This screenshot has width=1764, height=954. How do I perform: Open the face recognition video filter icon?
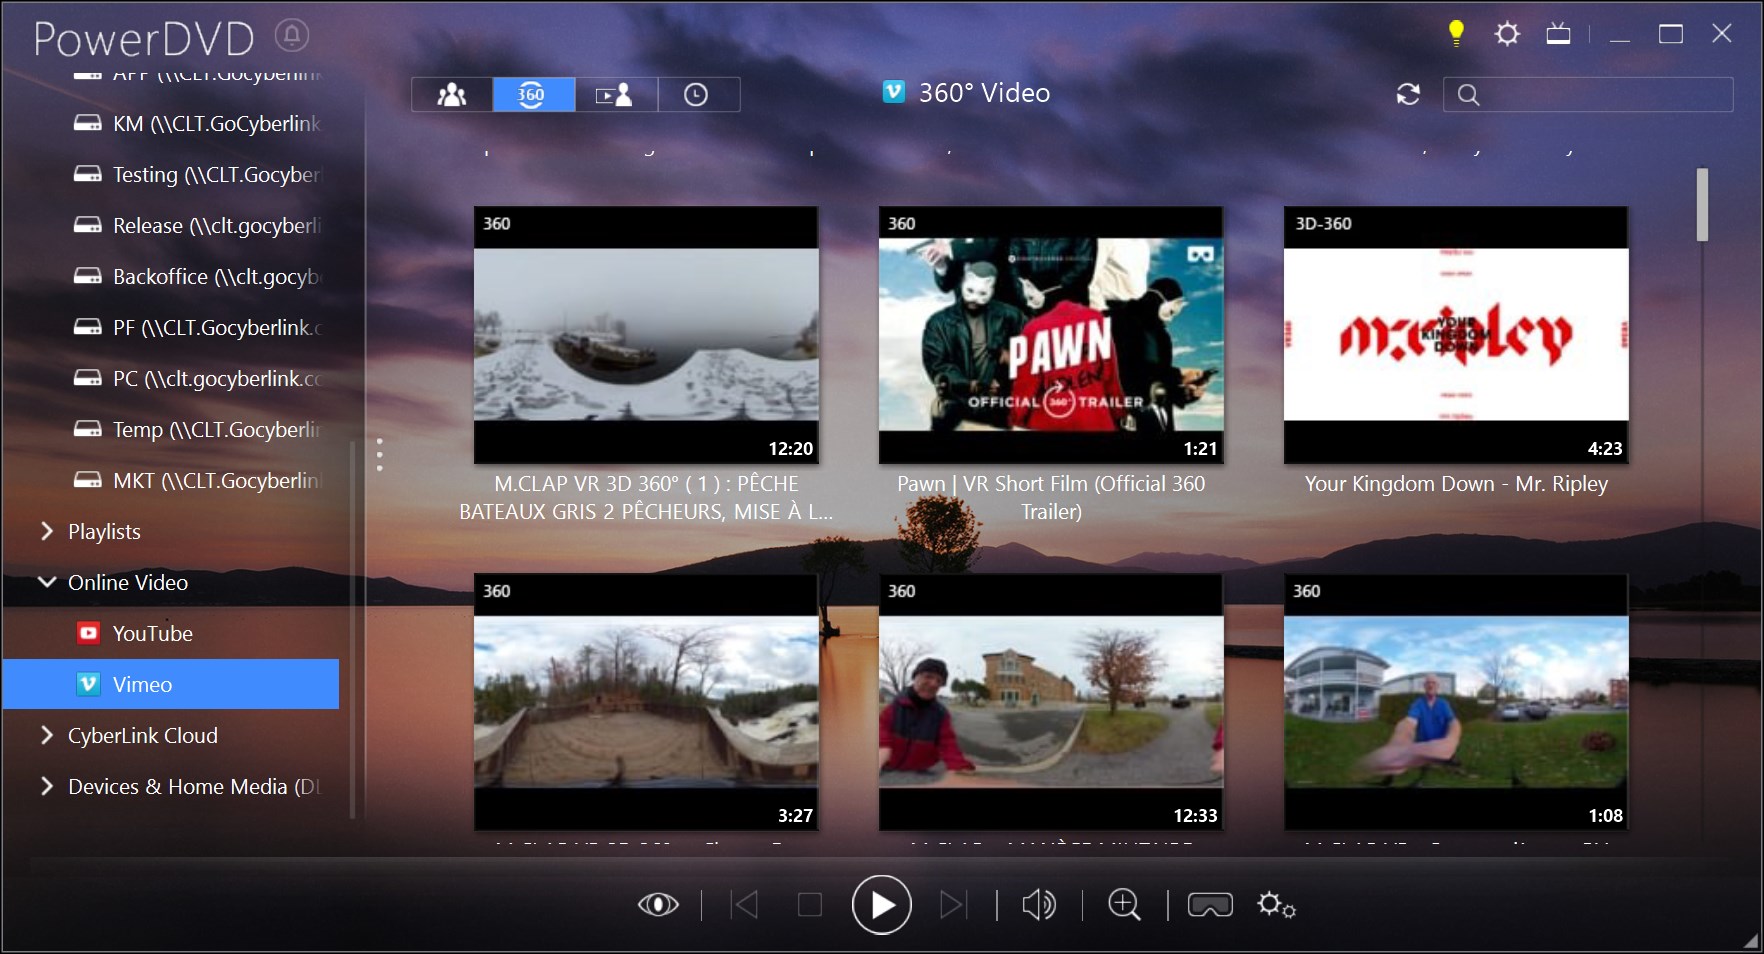click(616, 94)
